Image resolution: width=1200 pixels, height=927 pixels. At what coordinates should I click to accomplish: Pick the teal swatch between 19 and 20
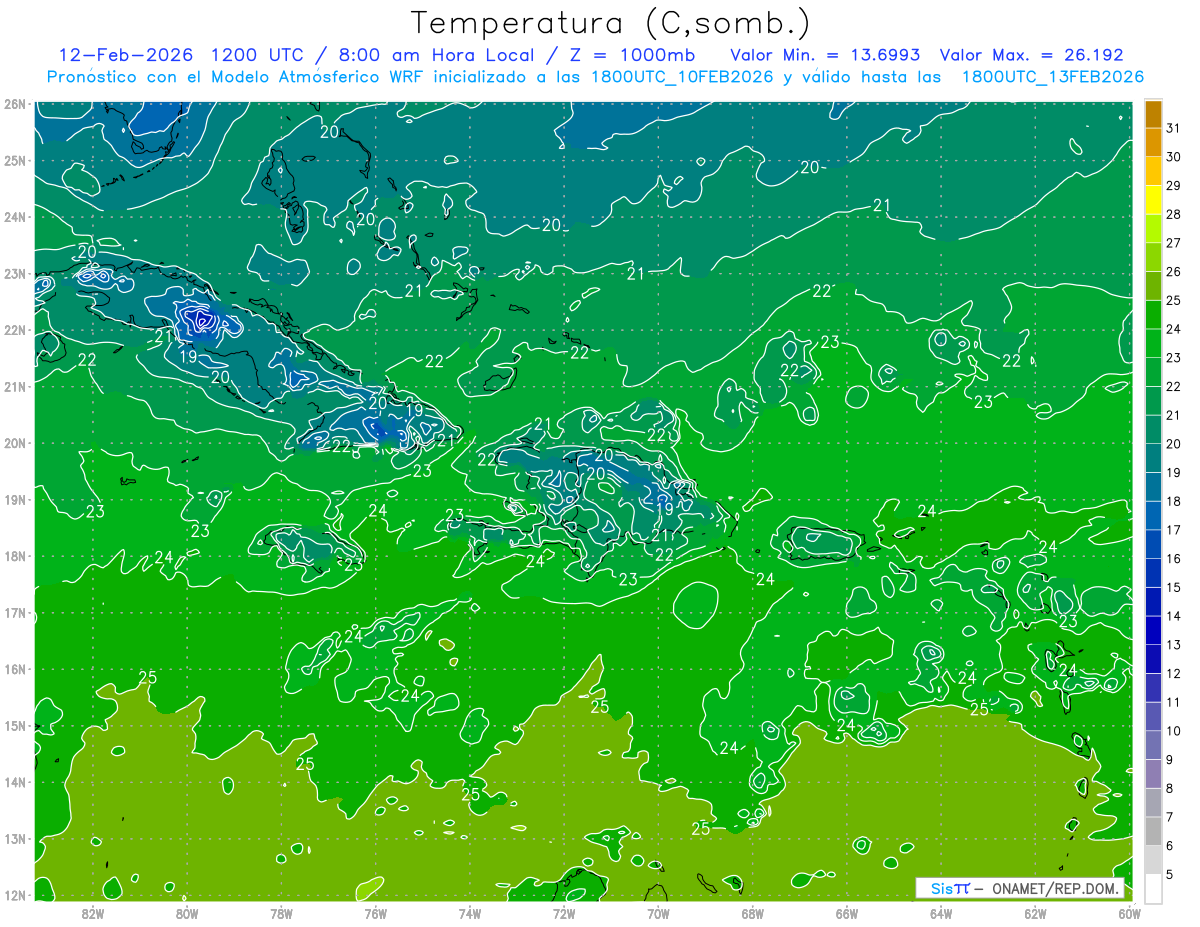1153,458
